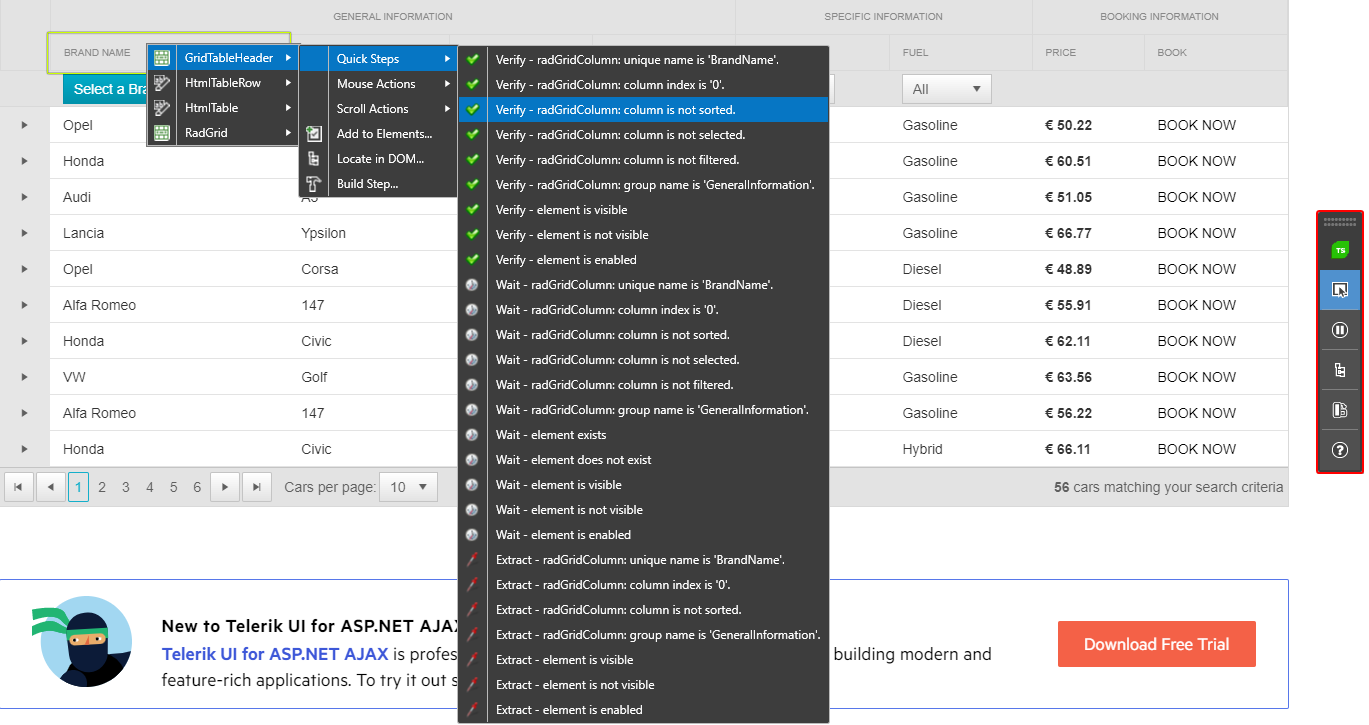Viewport: 1369px width, 725px height.
Task: Expand the Opel Corsa row
Action: (x=25, y=269)
